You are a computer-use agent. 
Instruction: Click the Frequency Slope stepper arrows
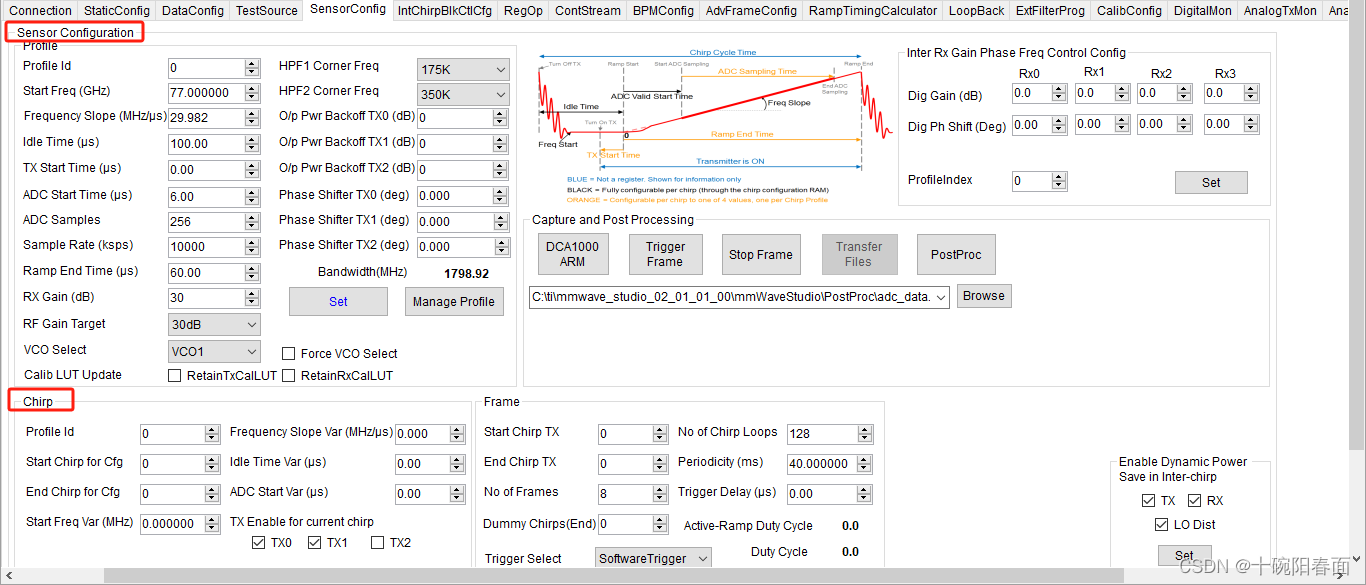(x=252, y=118)
